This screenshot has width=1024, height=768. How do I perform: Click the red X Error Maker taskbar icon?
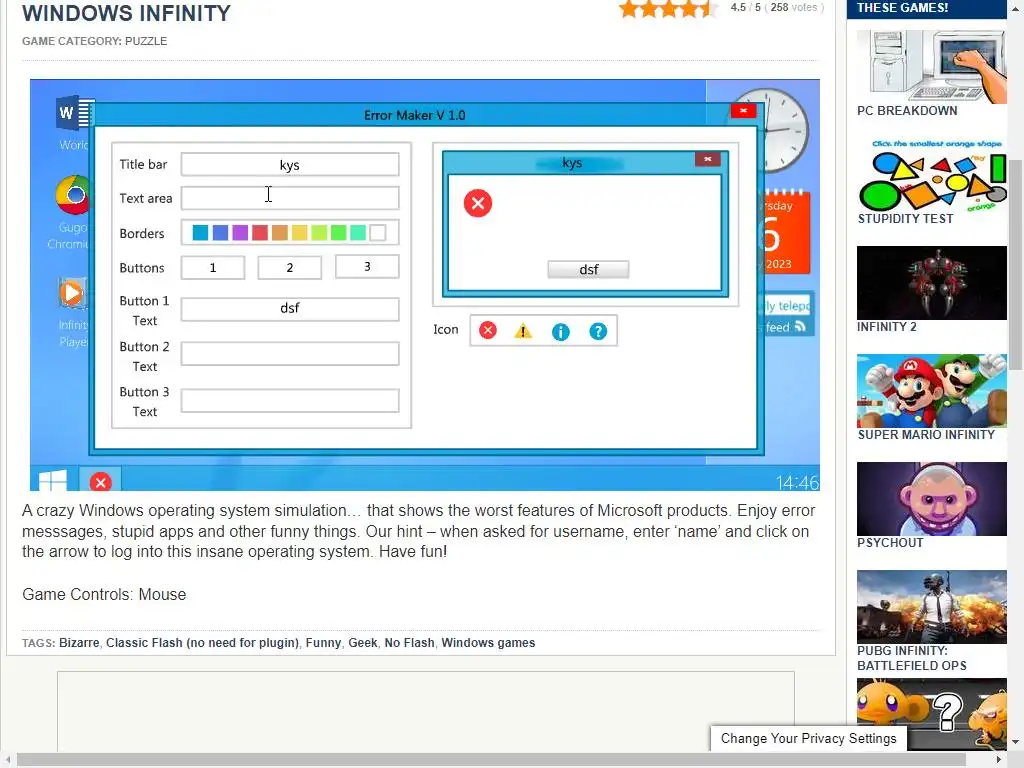tap(101, 482)
